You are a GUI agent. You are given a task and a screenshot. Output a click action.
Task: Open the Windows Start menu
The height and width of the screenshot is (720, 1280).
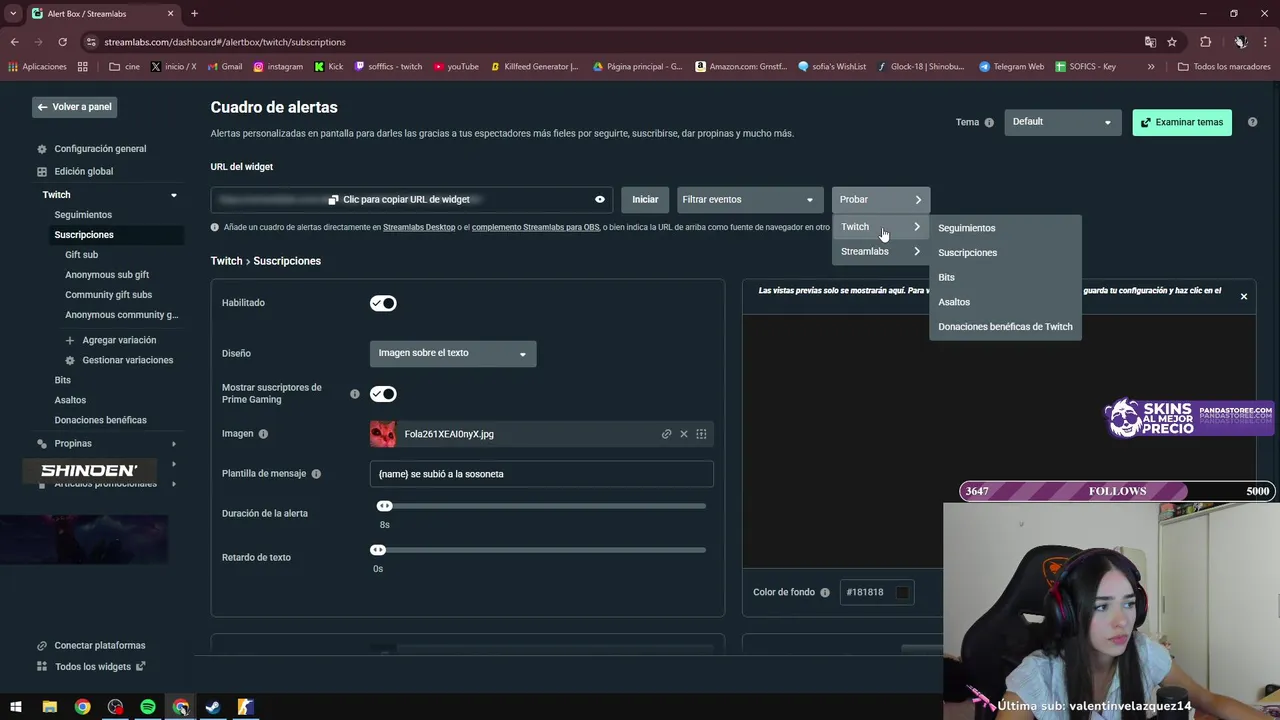click(16, 707)
